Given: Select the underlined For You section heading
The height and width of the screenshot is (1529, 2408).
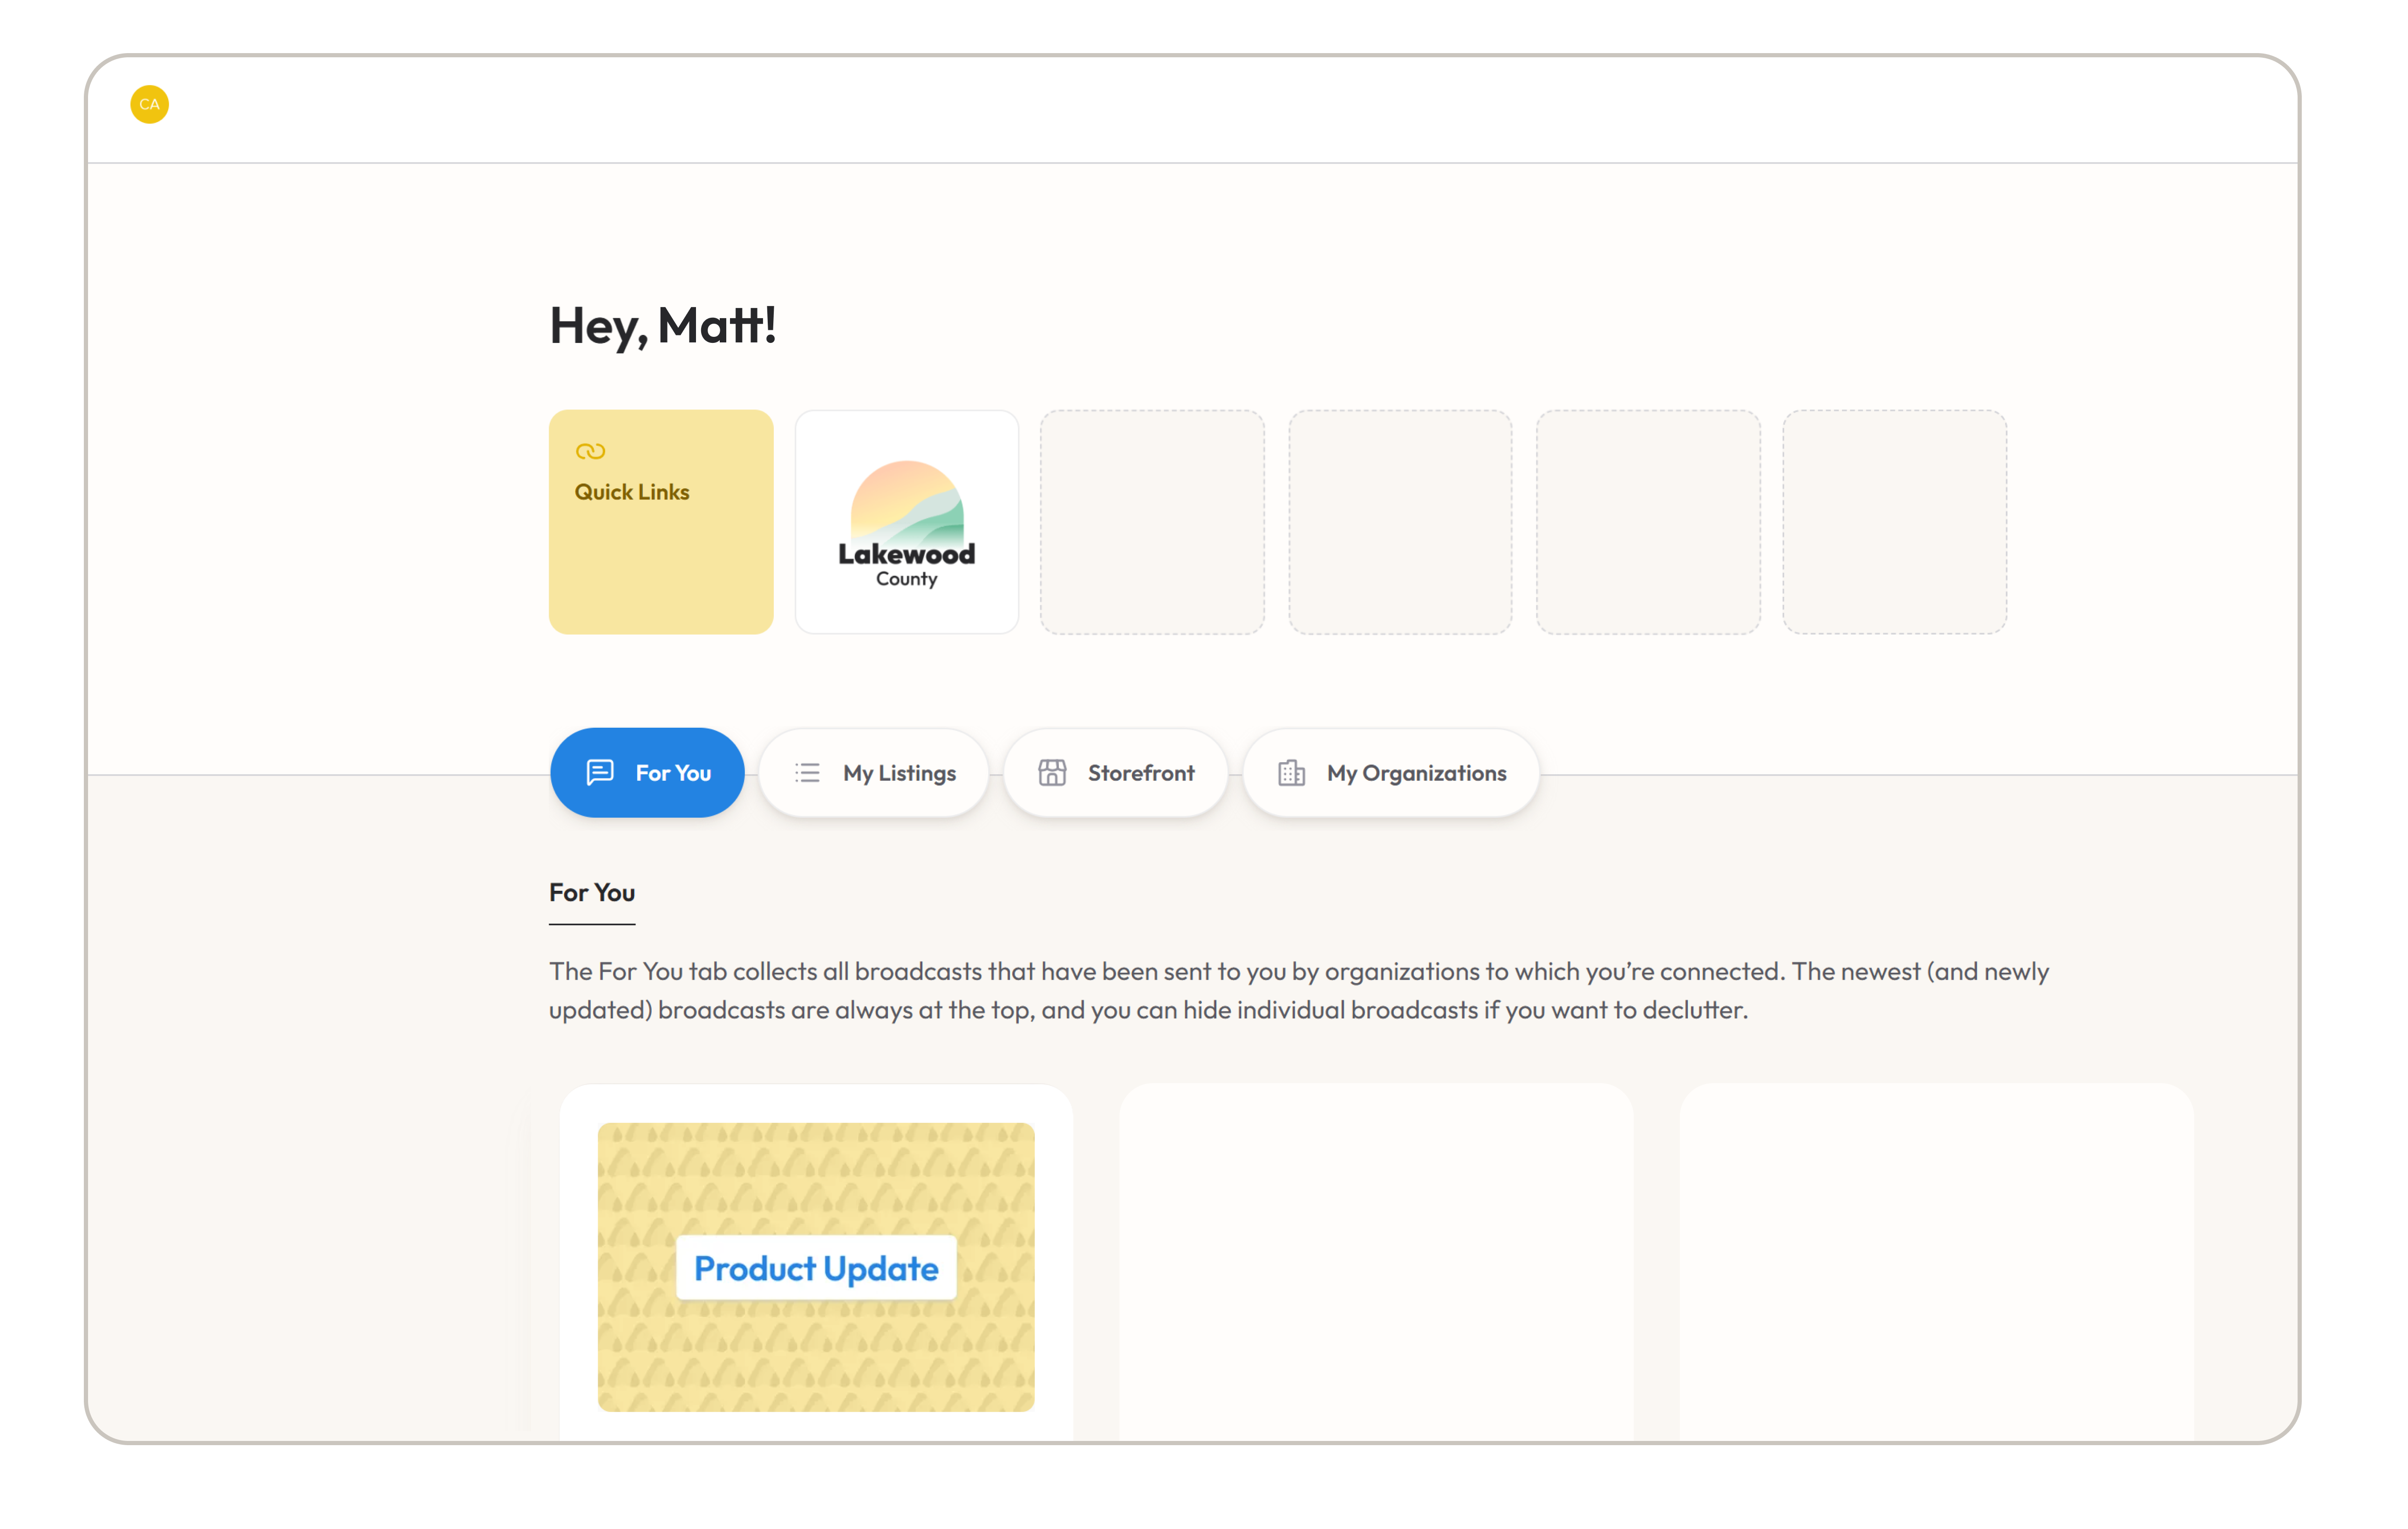Looking at the screenshot, I should coord(591,892).
